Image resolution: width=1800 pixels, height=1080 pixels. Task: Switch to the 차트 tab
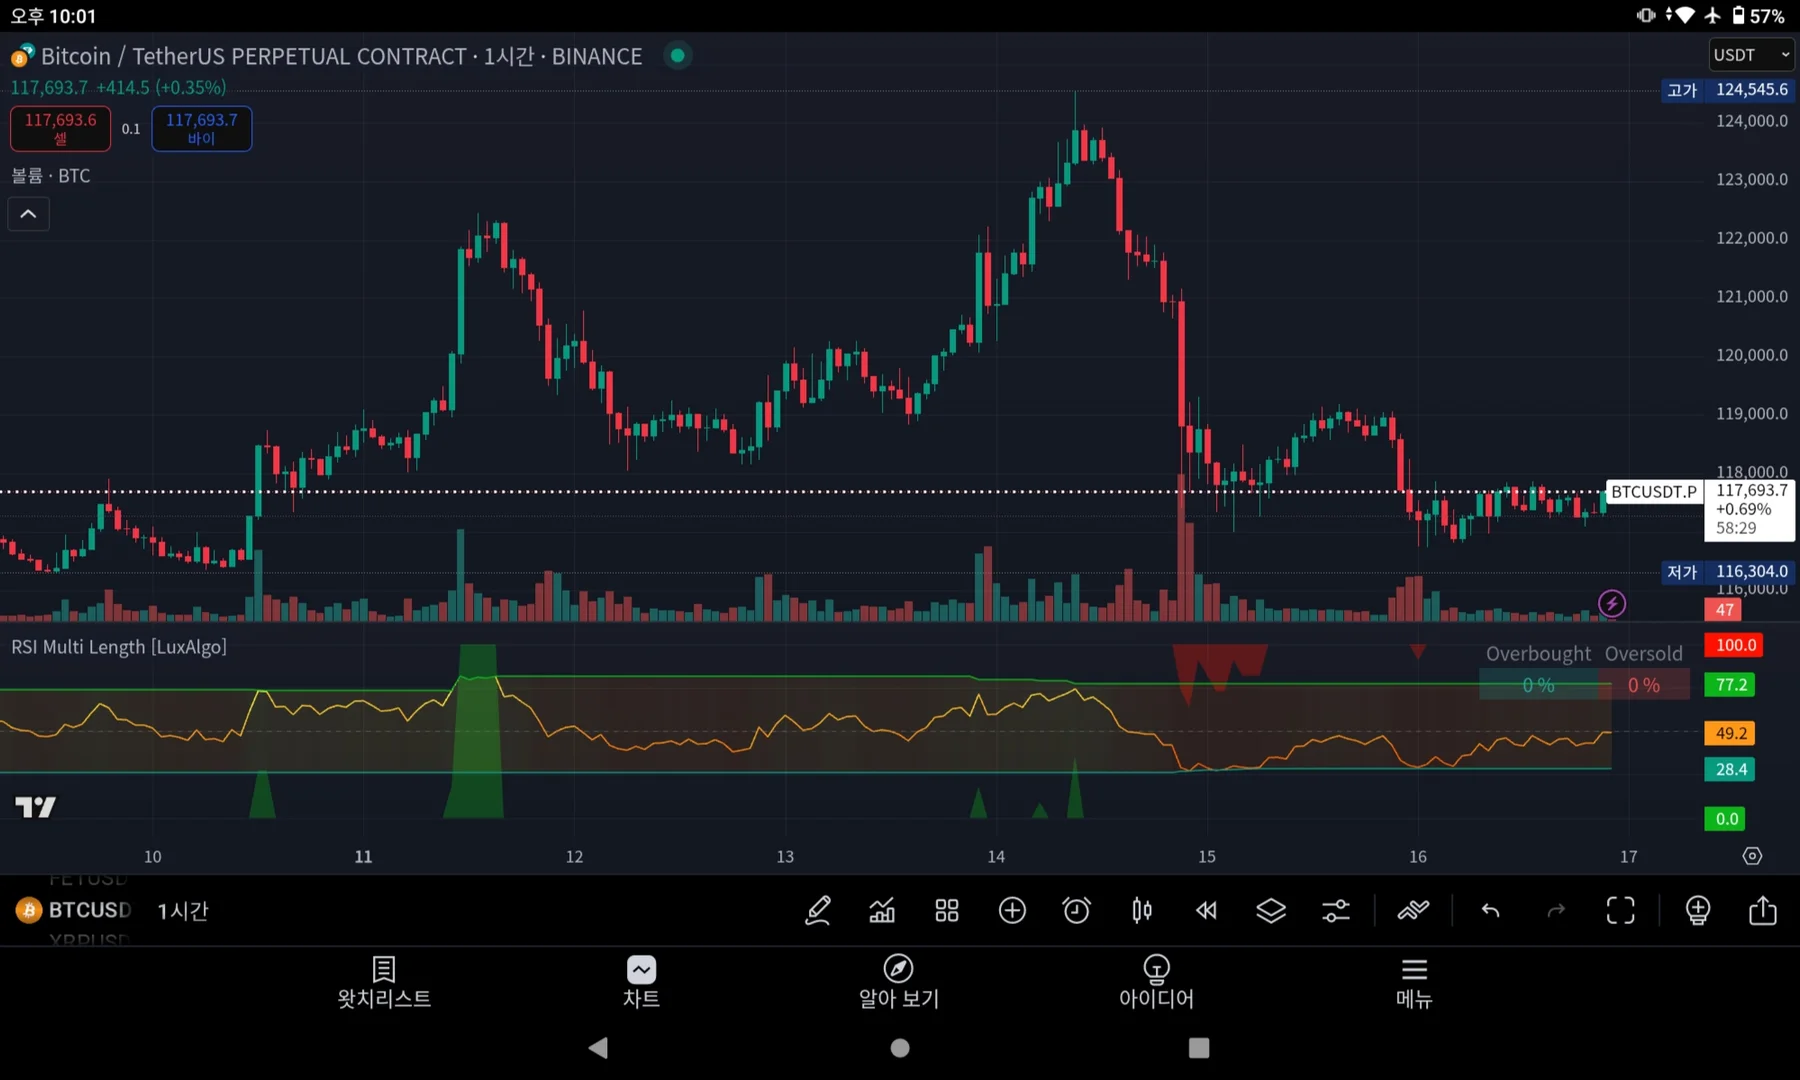[x=641, y=983]
